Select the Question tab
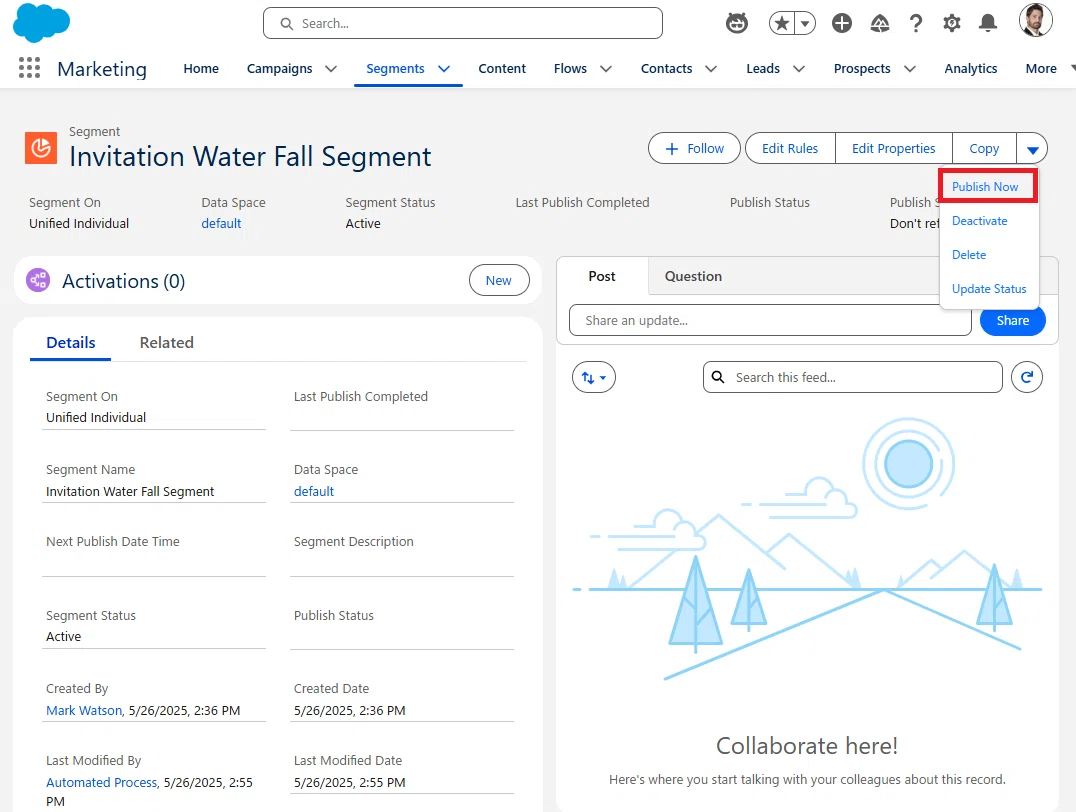This screenshot has width=1076, height=812. coord(693,276)
